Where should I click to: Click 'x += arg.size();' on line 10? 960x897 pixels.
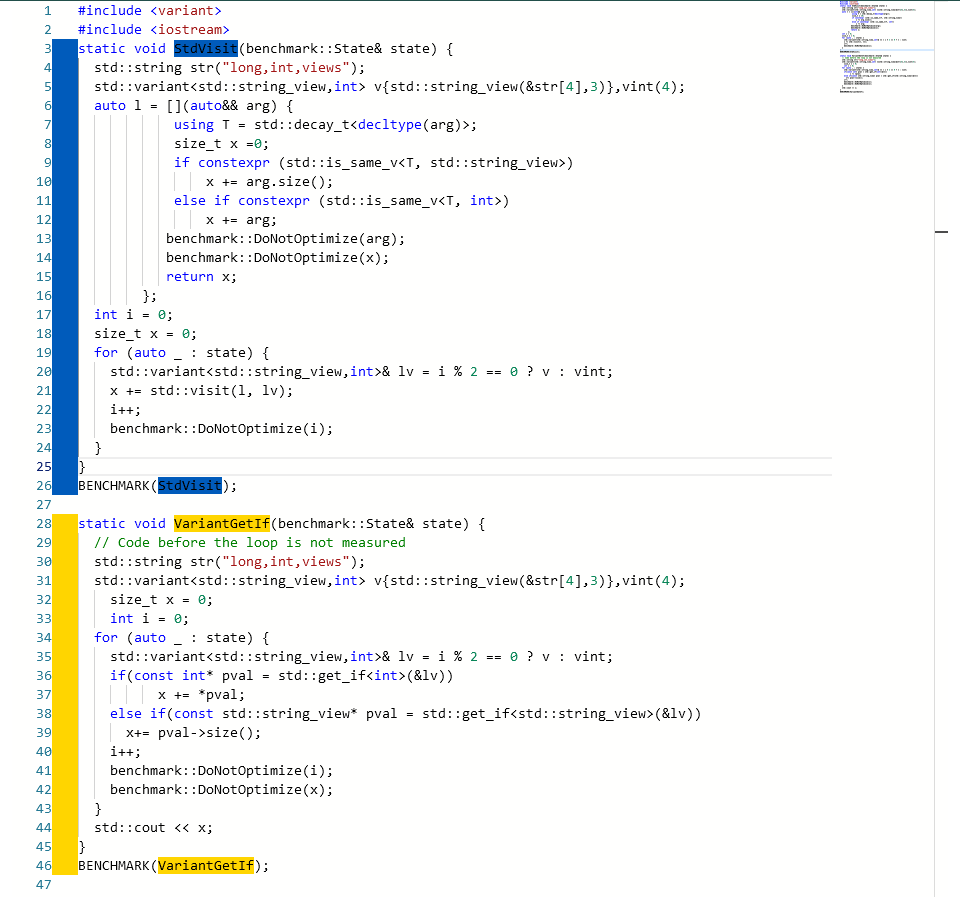pyautogui.click(x=269, y=181)
